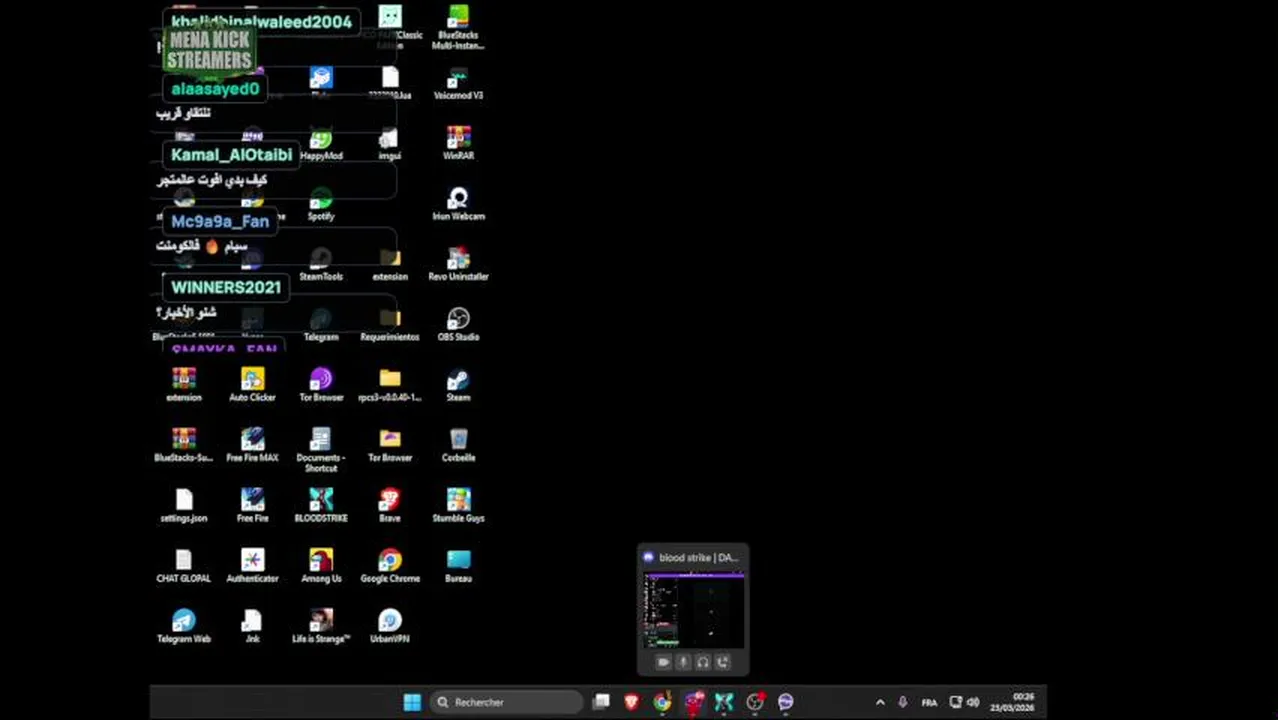
Task: Open the purple chat bubble taskbar app
Action: (786, 702)
